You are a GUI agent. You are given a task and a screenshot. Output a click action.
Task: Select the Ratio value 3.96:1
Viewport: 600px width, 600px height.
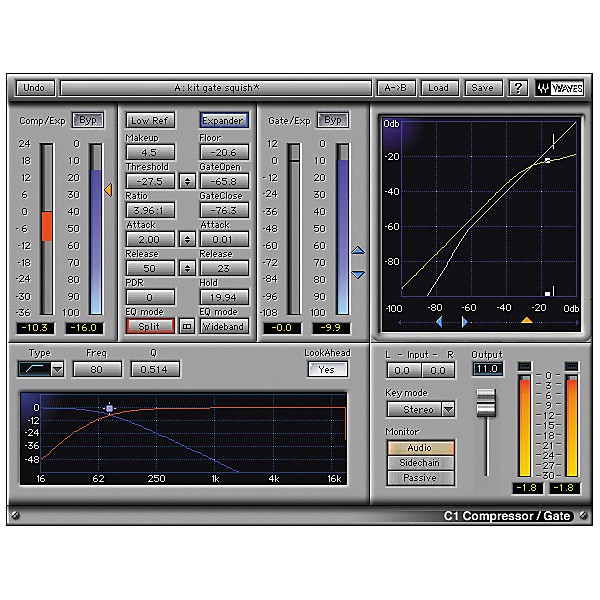tap(150, 210)
